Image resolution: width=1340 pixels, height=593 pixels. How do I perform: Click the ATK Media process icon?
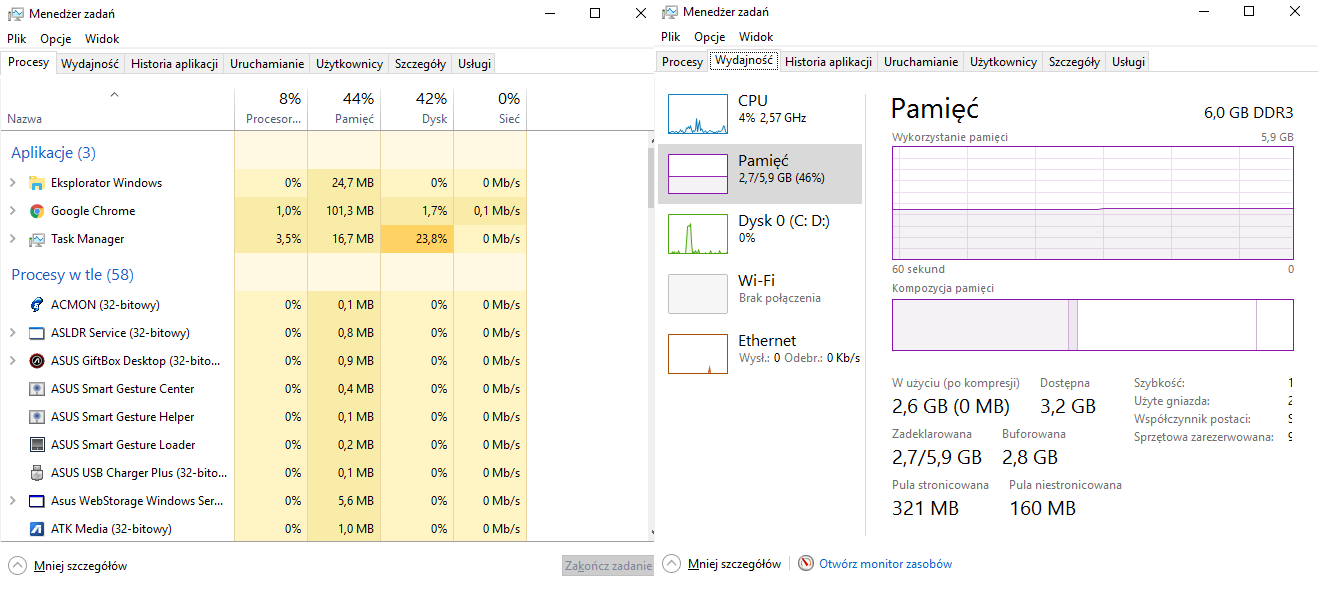pos(37,529)
